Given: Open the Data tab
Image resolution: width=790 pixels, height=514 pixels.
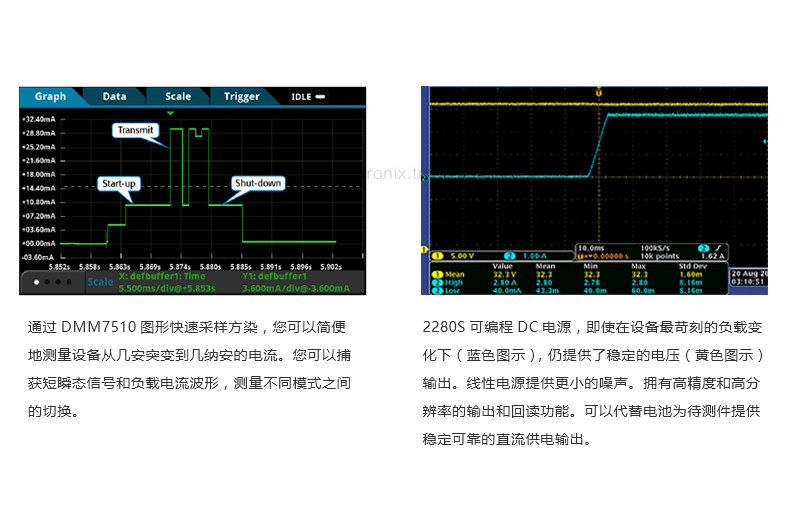Looking at the screenshot, I should point(114,97).
